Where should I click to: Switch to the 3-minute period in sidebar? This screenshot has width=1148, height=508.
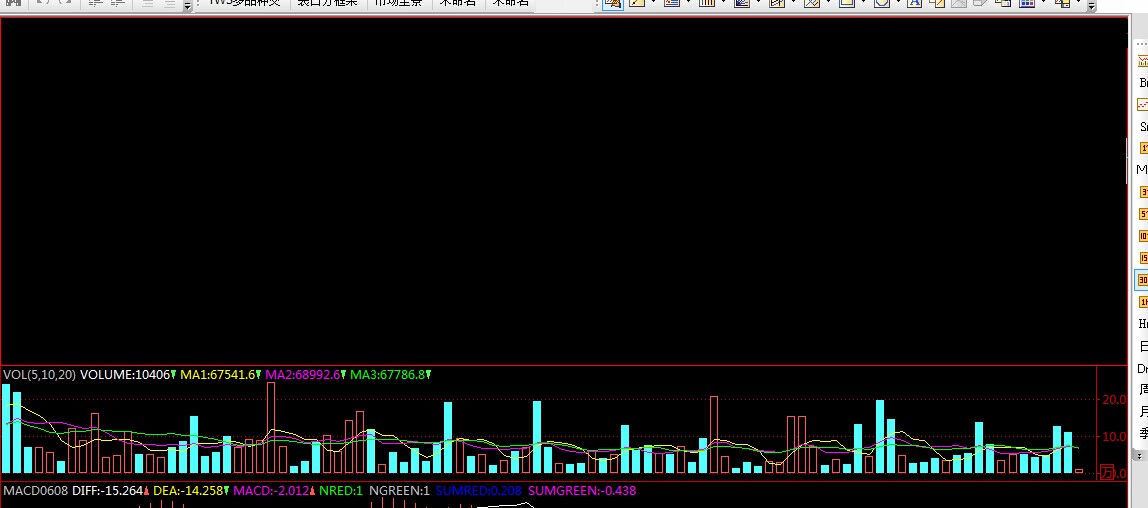1143,192
